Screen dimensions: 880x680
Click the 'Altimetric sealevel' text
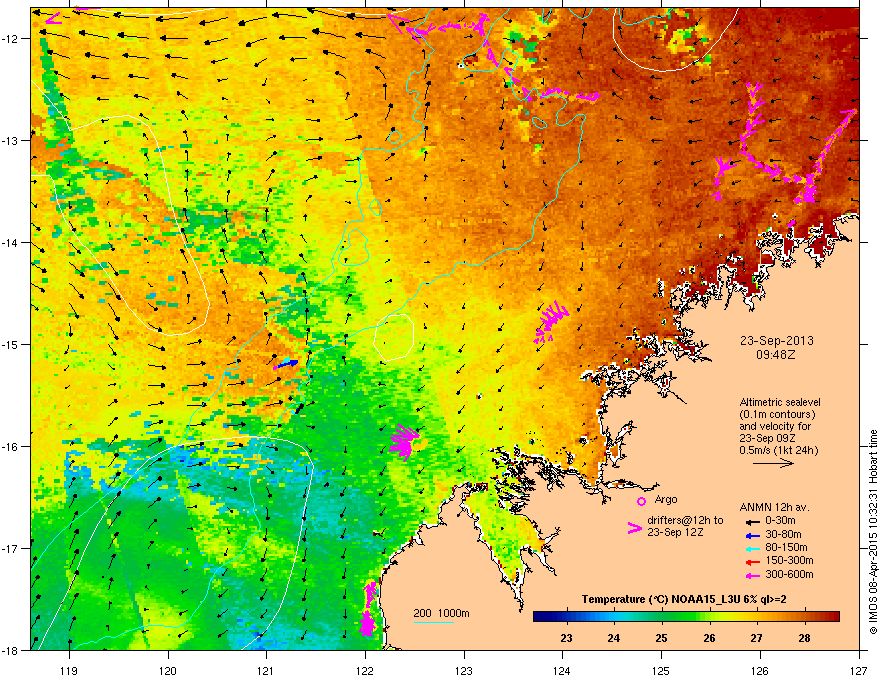[x=780, y=402]
